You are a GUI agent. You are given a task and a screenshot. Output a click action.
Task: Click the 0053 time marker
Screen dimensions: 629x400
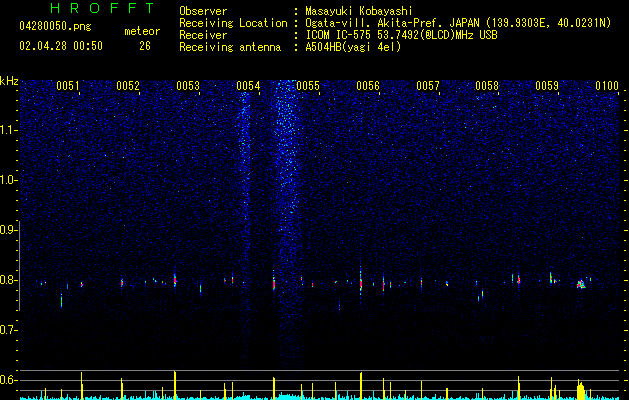coord(188,86)
